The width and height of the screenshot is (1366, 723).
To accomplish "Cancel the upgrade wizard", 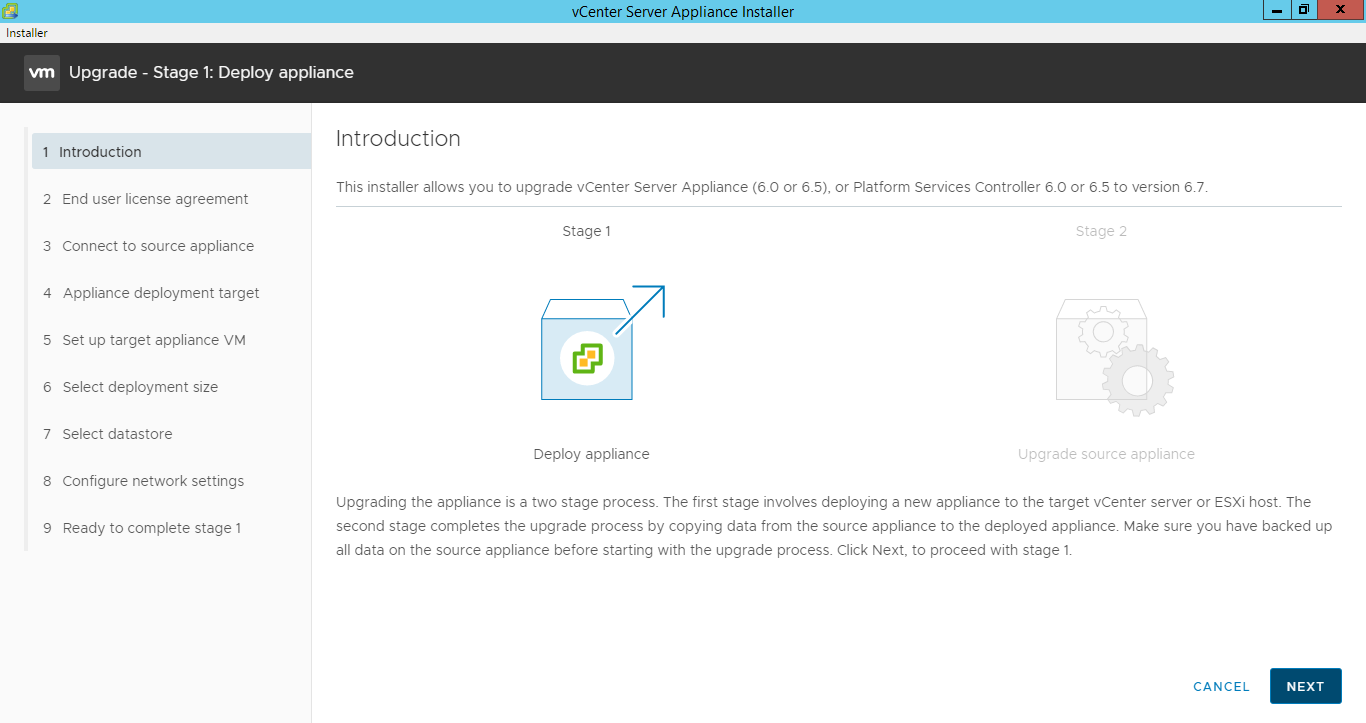I will [1220, 686].
